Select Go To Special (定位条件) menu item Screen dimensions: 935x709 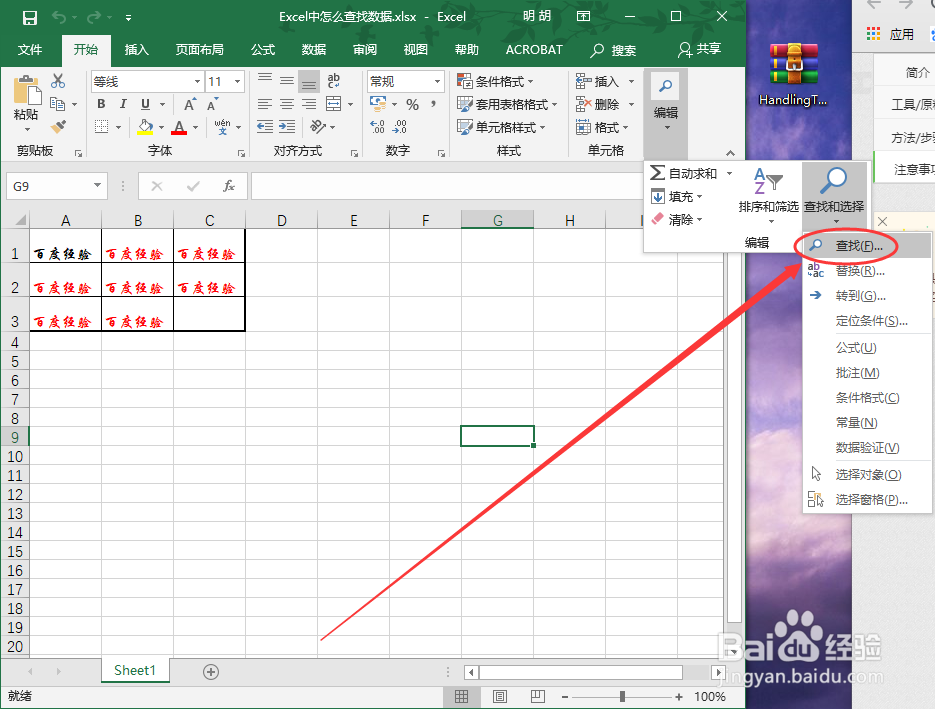coord(868,321)
